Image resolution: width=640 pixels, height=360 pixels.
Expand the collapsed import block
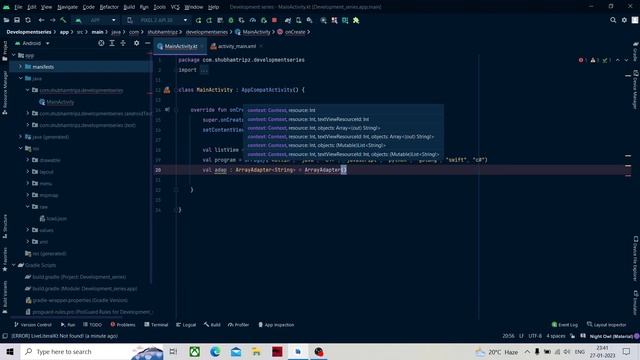click(204, 70)
